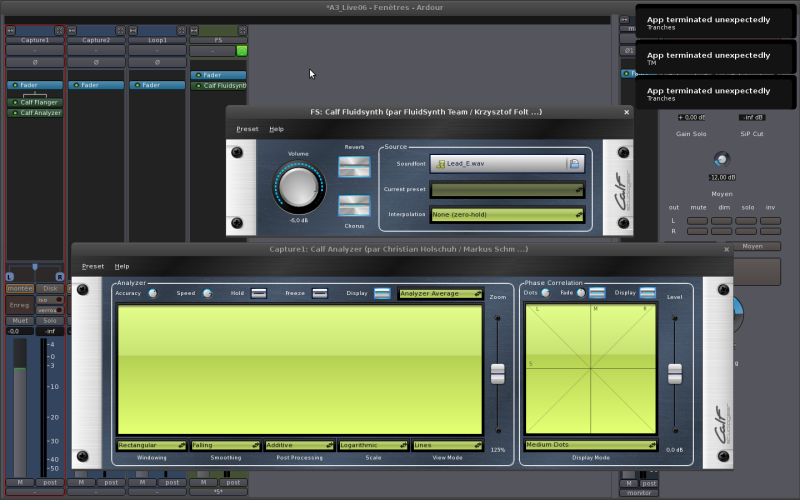The height and width of the screenshot is (500, 800).
Task: Click the Accuracy knob in Calf Analyzer
Action: point(153,293)
